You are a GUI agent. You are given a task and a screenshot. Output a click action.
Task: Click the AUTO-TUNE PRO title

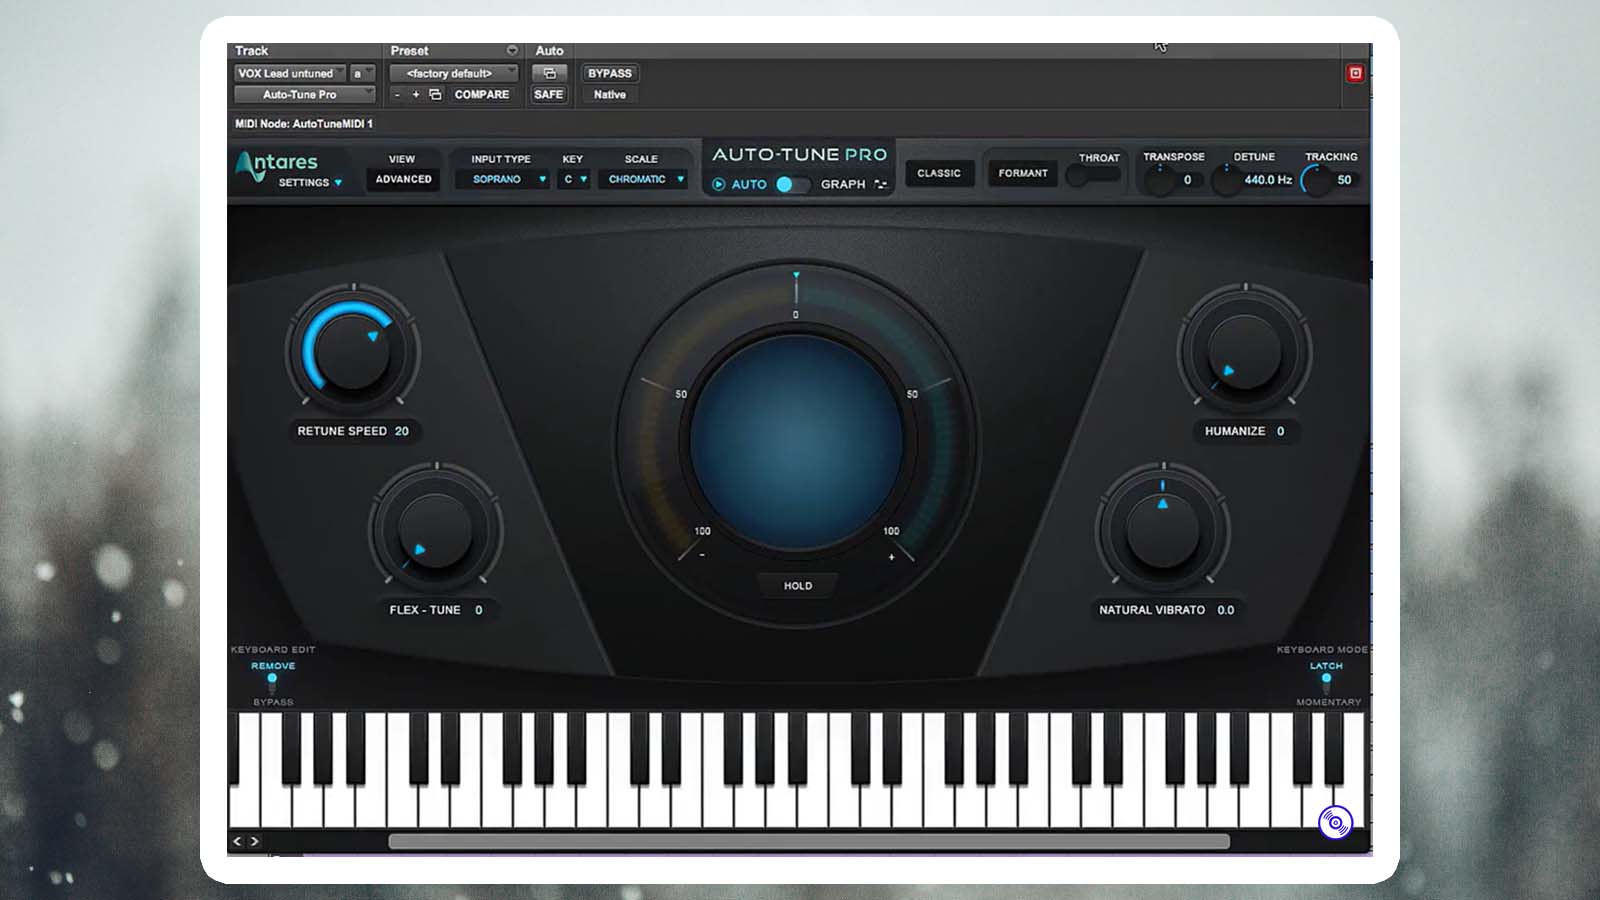(x=799, y=155)
